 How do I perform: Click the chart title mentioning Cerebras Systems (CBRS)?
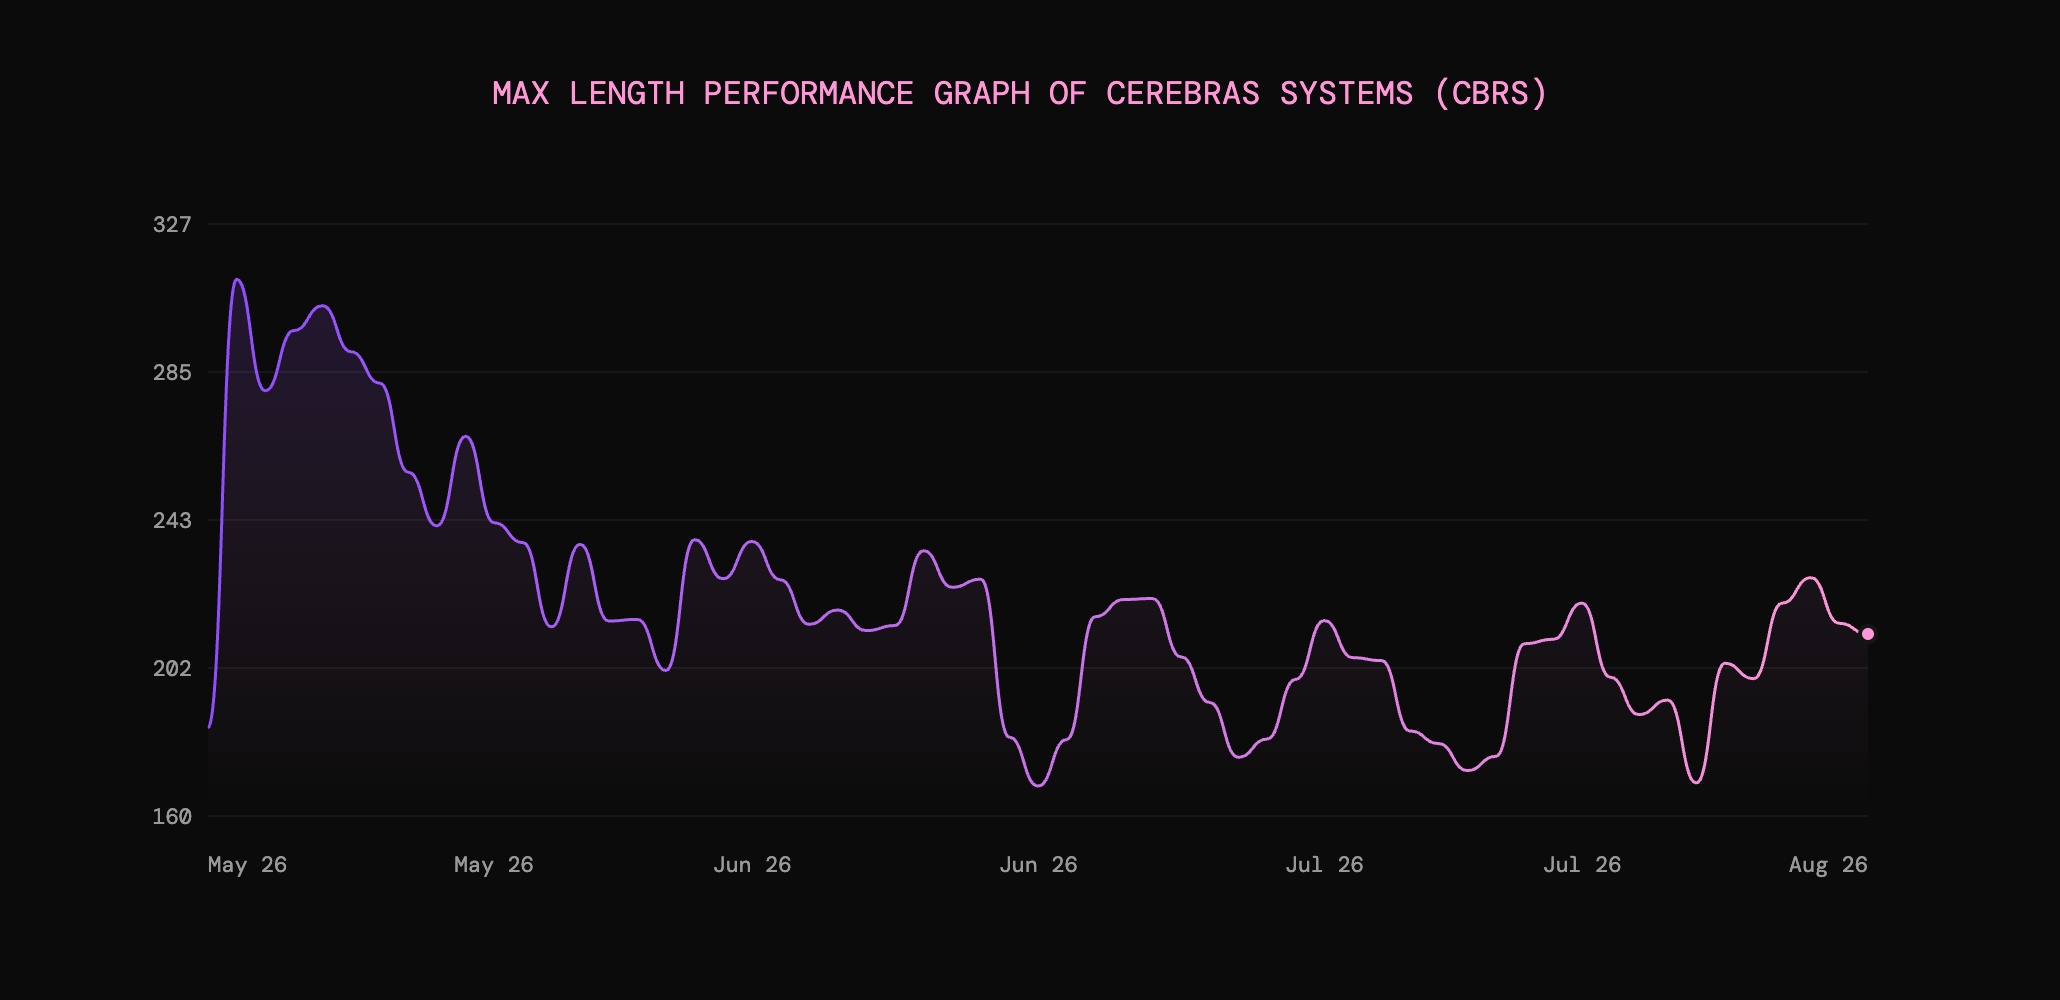(x=1020, y=93)
